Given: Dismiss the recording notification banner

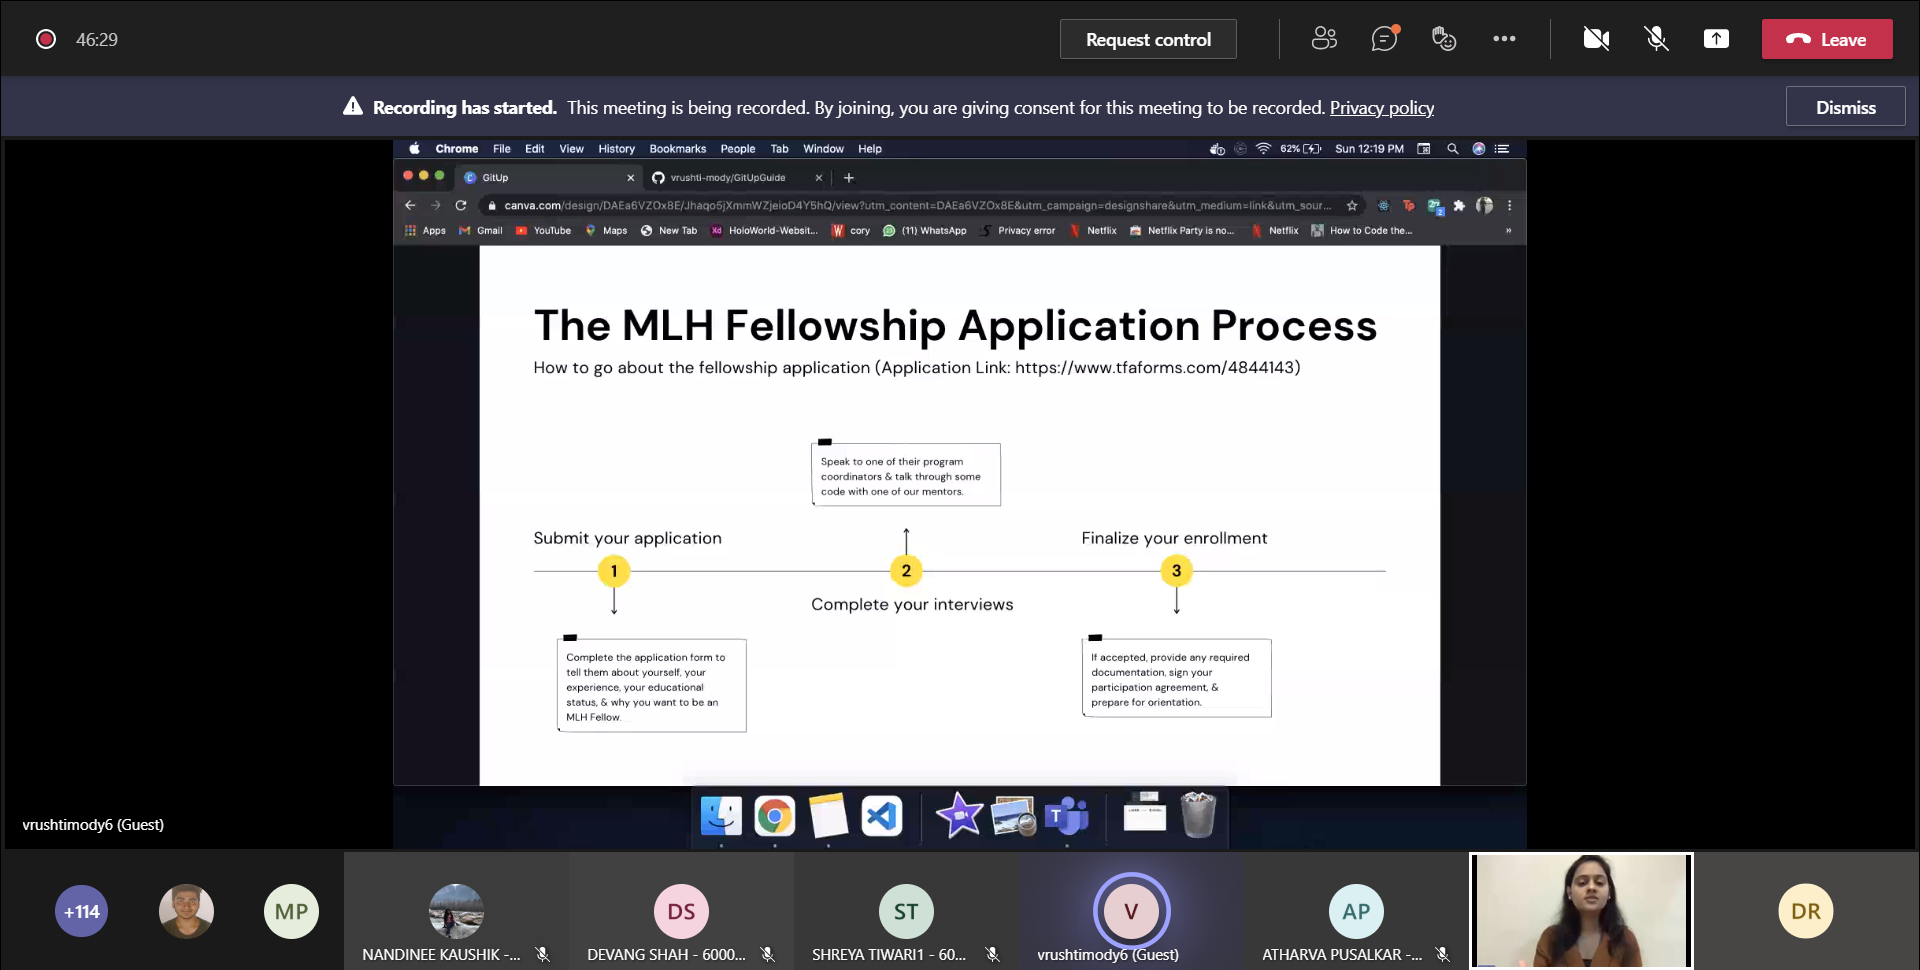Looking at the screenshot, I should 1845,107.
